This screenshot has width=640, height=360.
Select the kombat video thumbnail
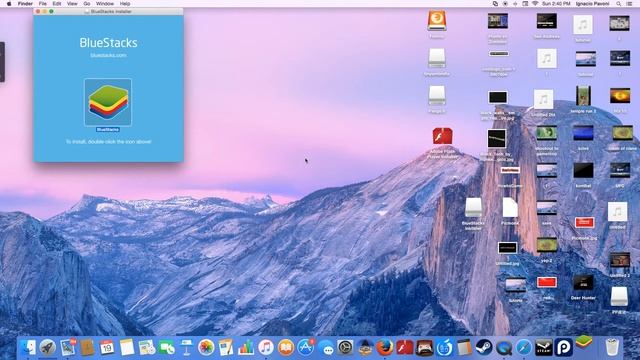(583, 170)
